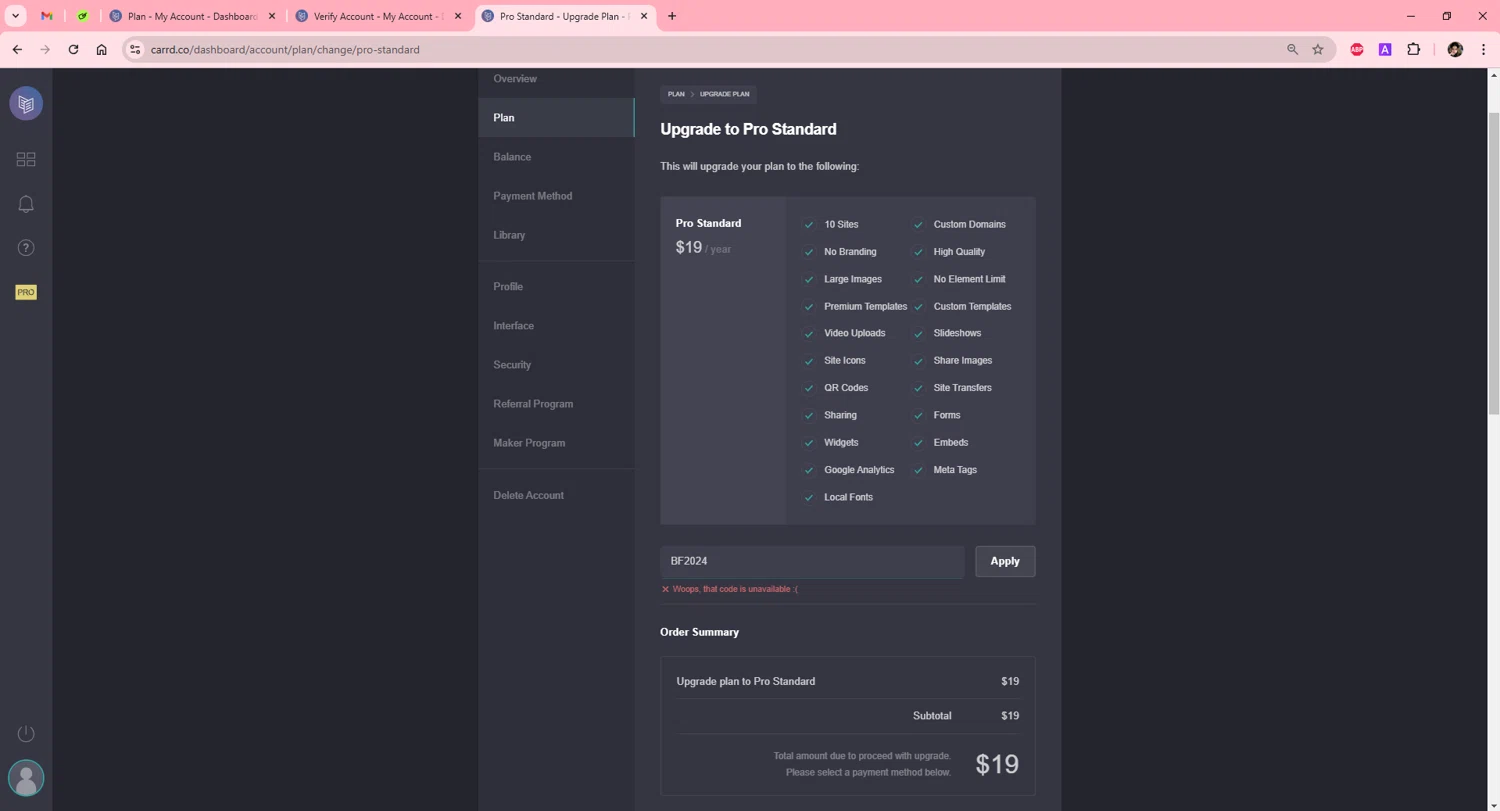Click the Premium Templates feature text
Viewport: 1500px width, 811px height.
coord(865,306)
